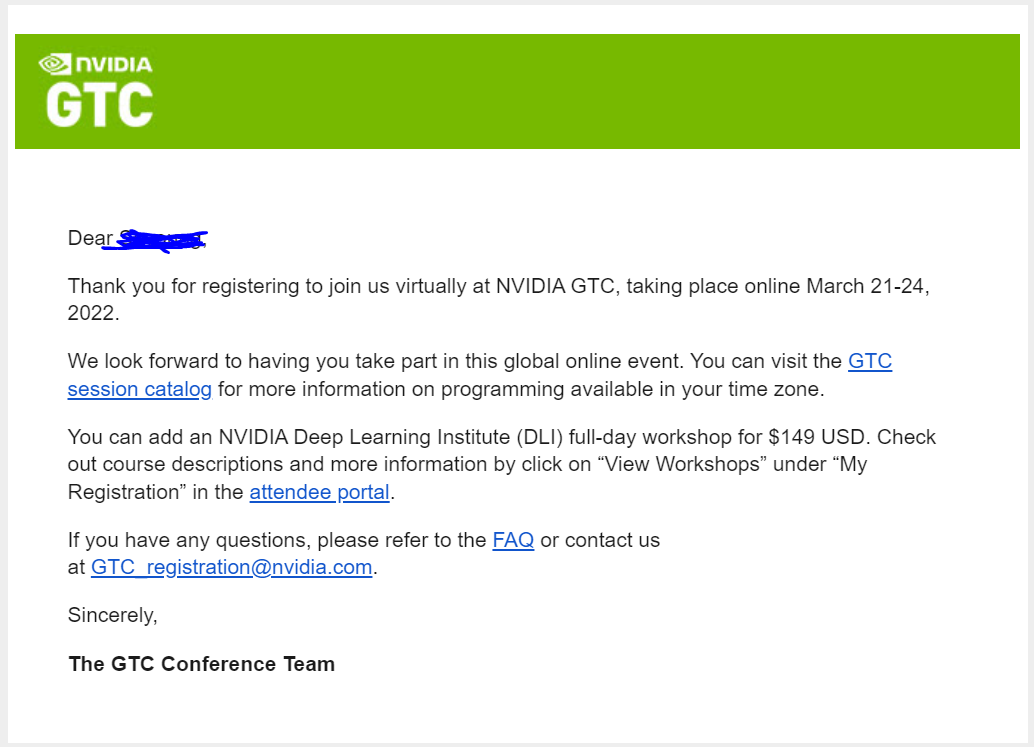Image resolution: width=1034 pixels, height=747 pixels.
Task: Click the GTC_registration@nvidia.com email link
Action: 231,567
